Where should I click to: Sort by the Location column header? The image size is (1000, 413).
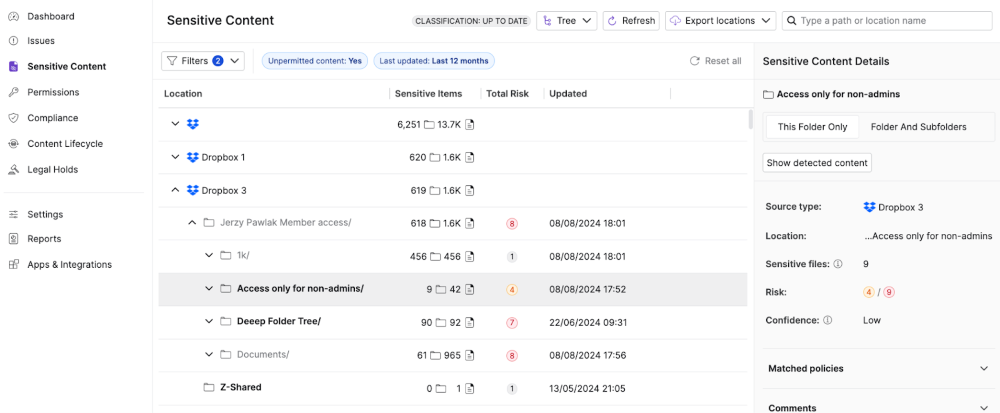coord(183,94)
